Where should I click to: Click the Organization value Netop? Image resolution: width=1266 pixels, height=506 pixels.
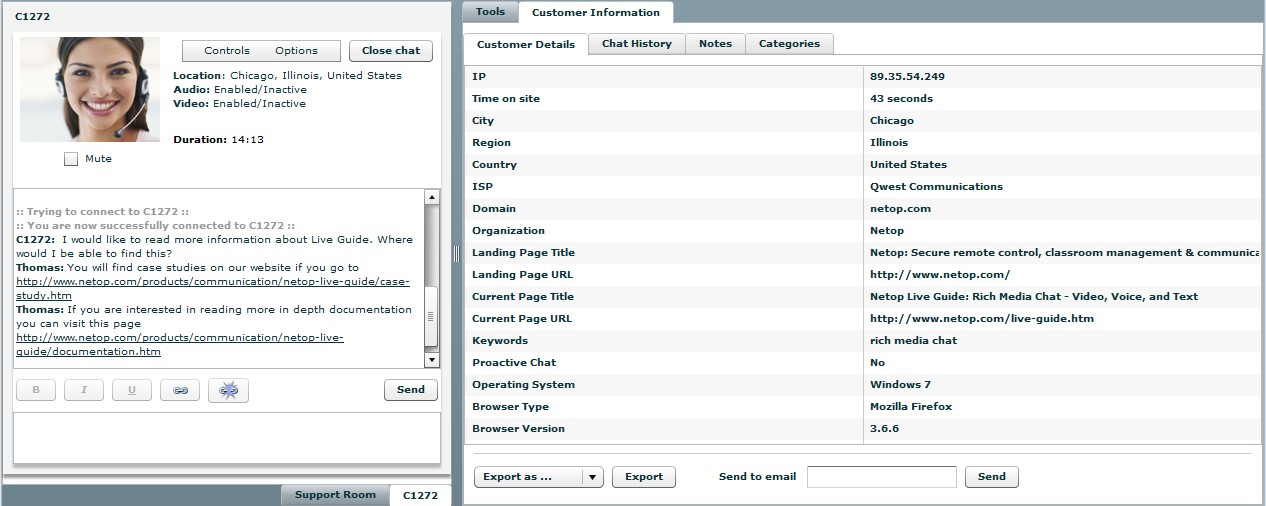tap(887, 231)
